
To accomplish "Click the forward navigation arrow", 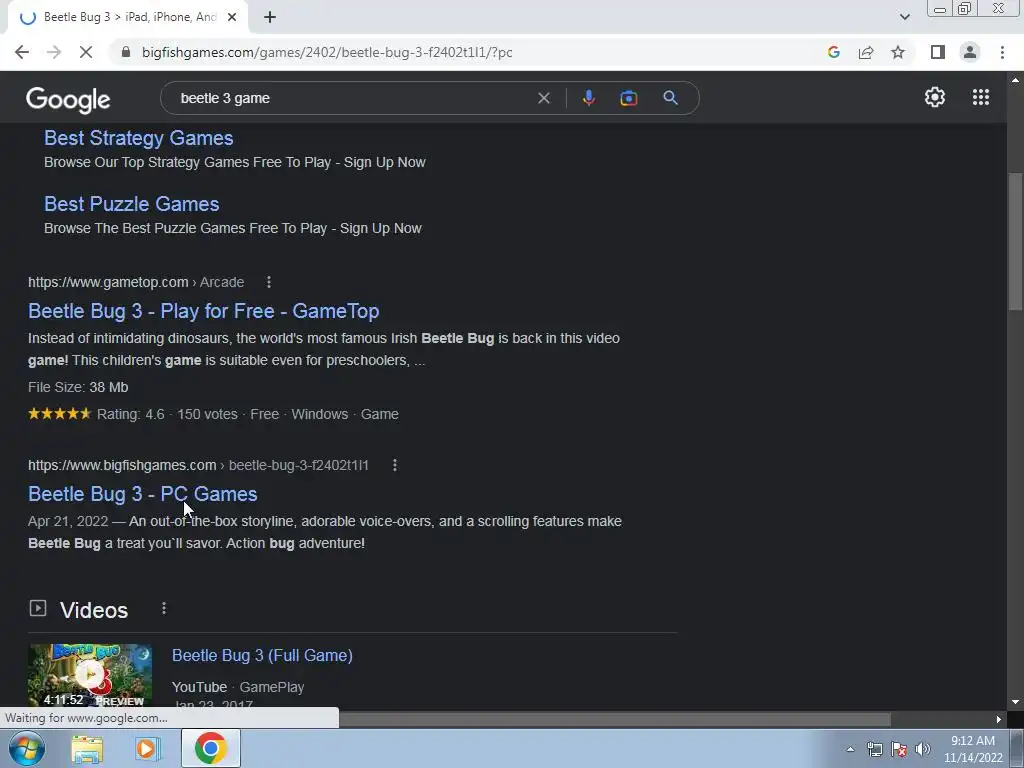I will [54, 52].
